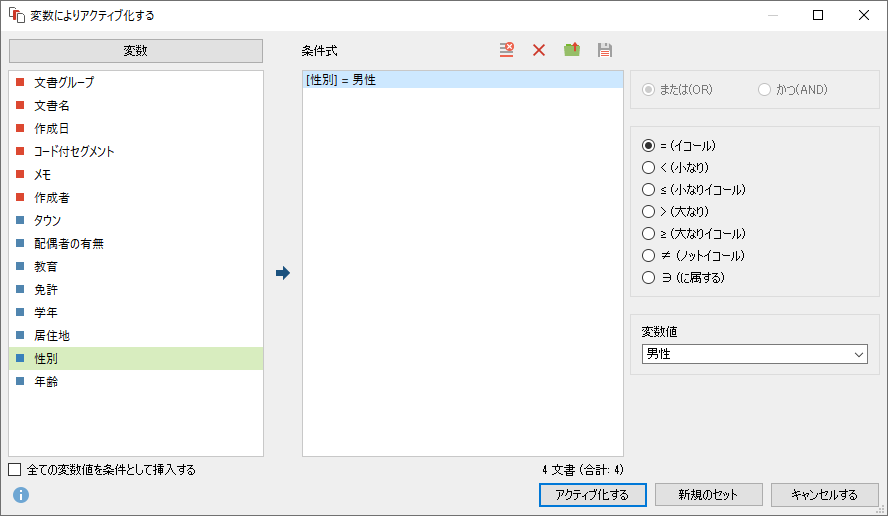The image size is (888, 516).
Task: Click the save conditions floppy disk icon
Action: [x=605, y=50]
